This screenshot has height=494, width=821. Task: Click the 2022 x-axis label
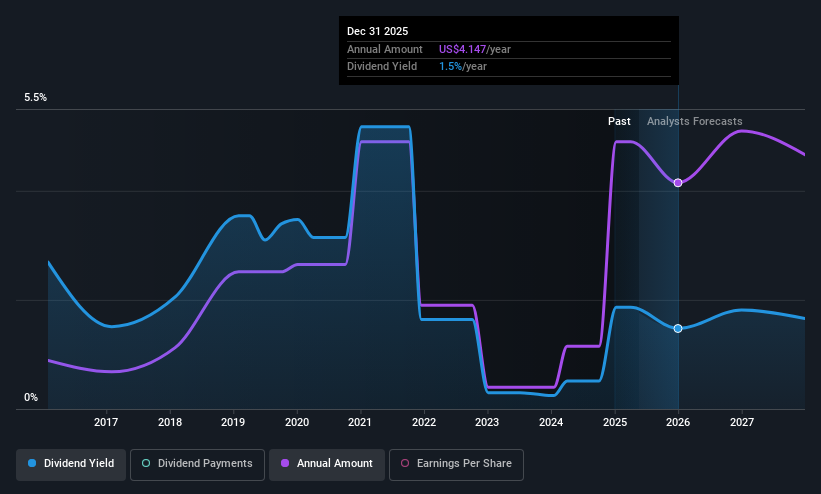[x=424, y=422]
